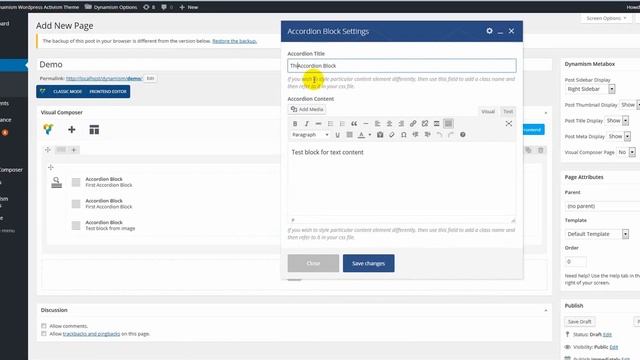This screenshot has width=640, height=360.
Task: Open the text color dropdown arrow
Action: [x=370, y=135]
